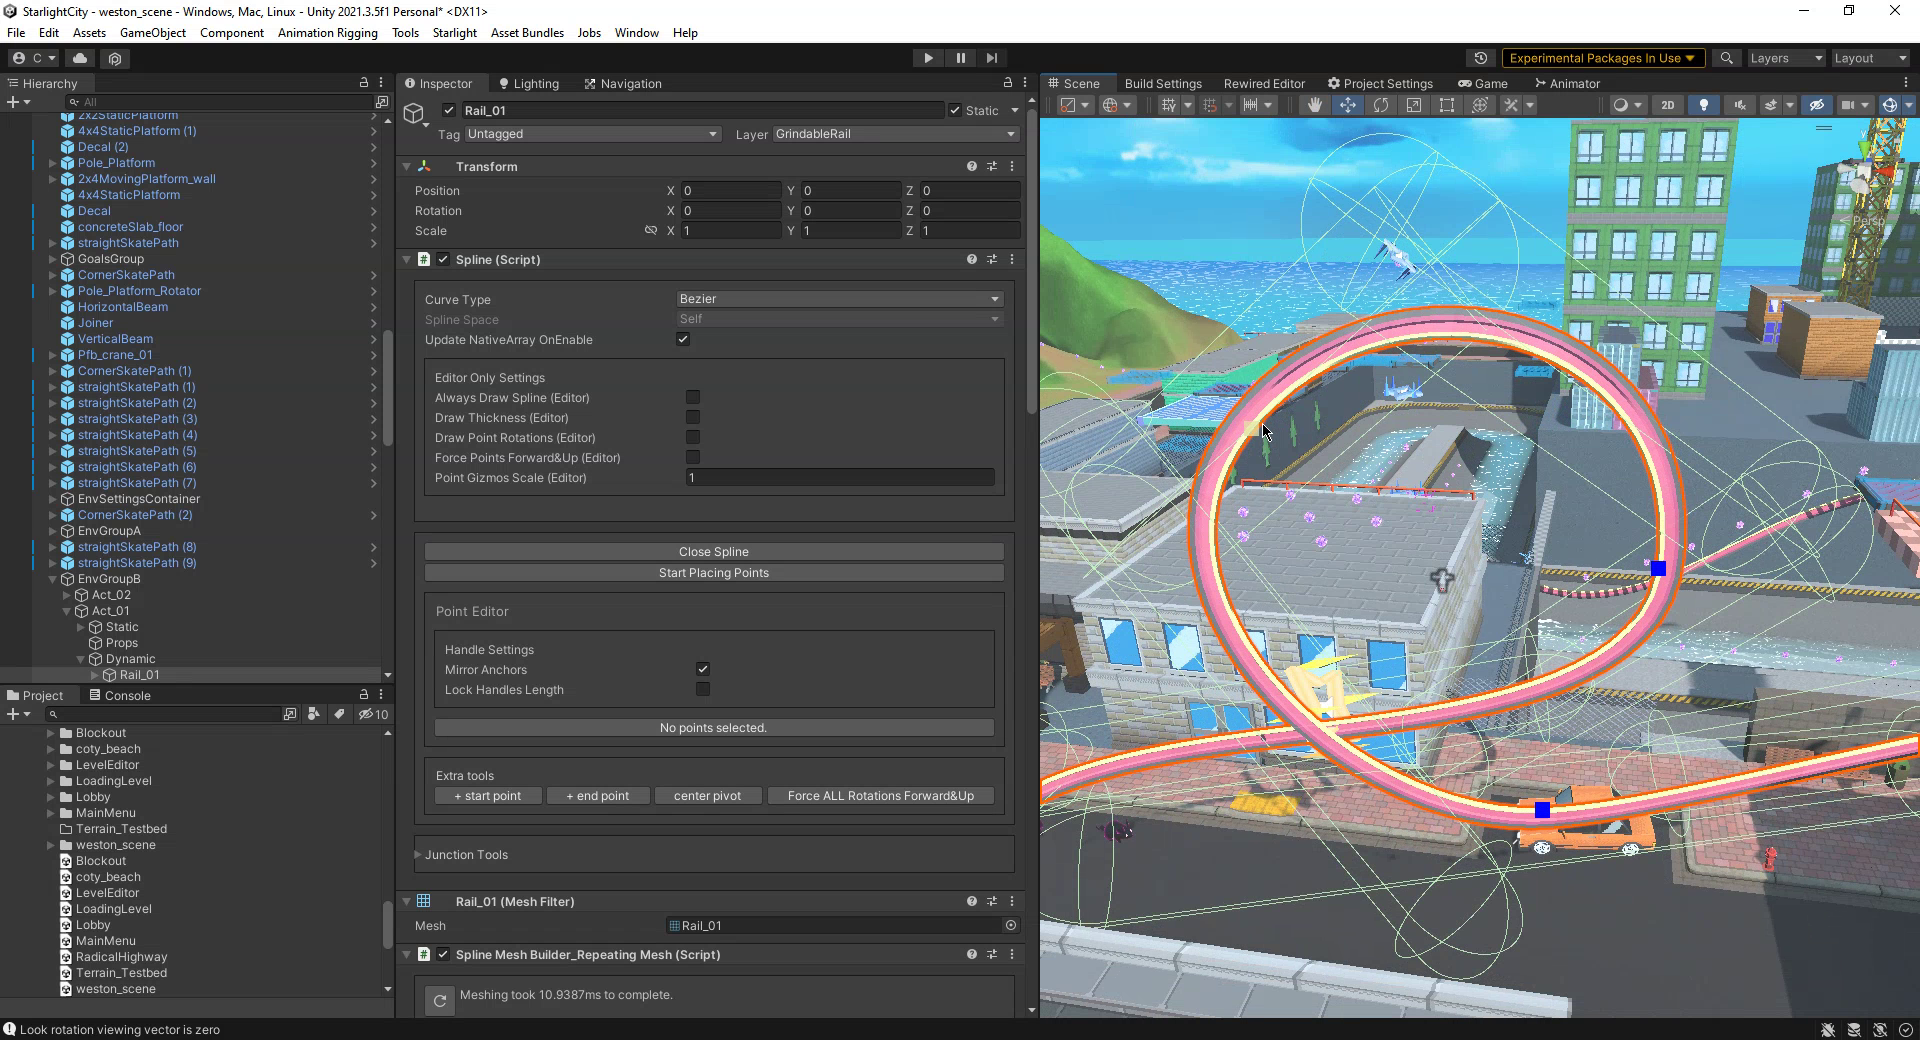Toggle scene audio mute icon
This screenshot has height=1040, width=1920.
point(1739,105)
